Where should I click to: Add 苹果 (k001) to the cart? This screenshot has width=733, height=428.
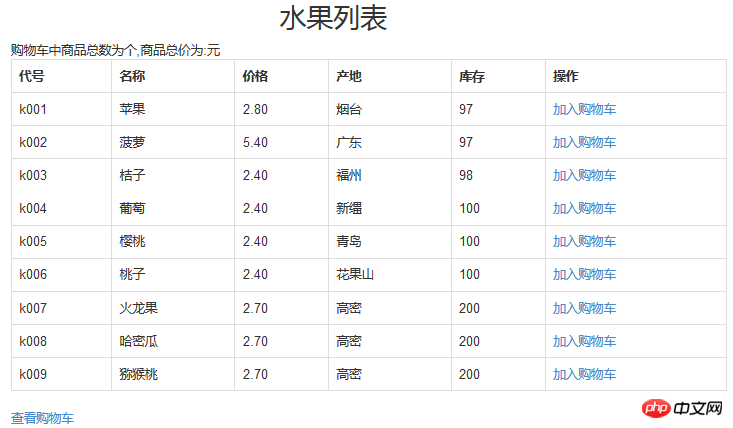[x=584, y=109]
